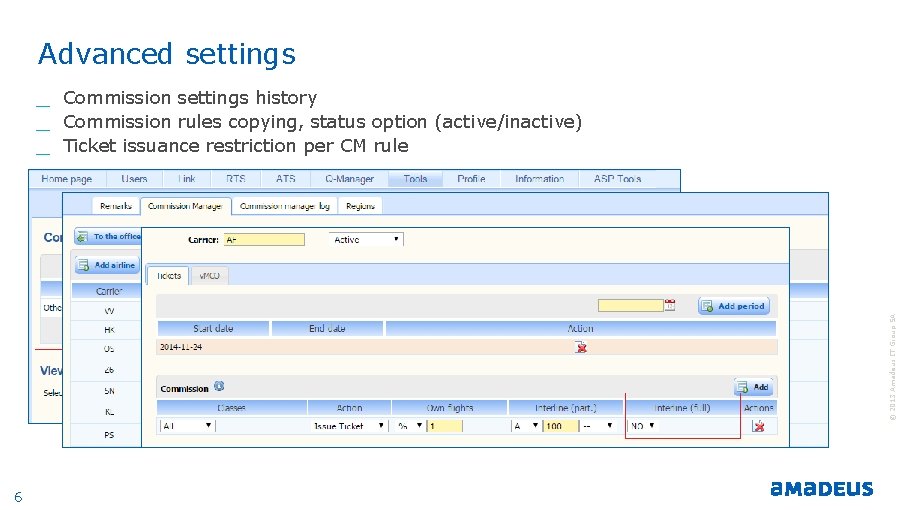Screen dimensions: 907x510
Task: Open Profile menu in back window
Action: (471, 179)
